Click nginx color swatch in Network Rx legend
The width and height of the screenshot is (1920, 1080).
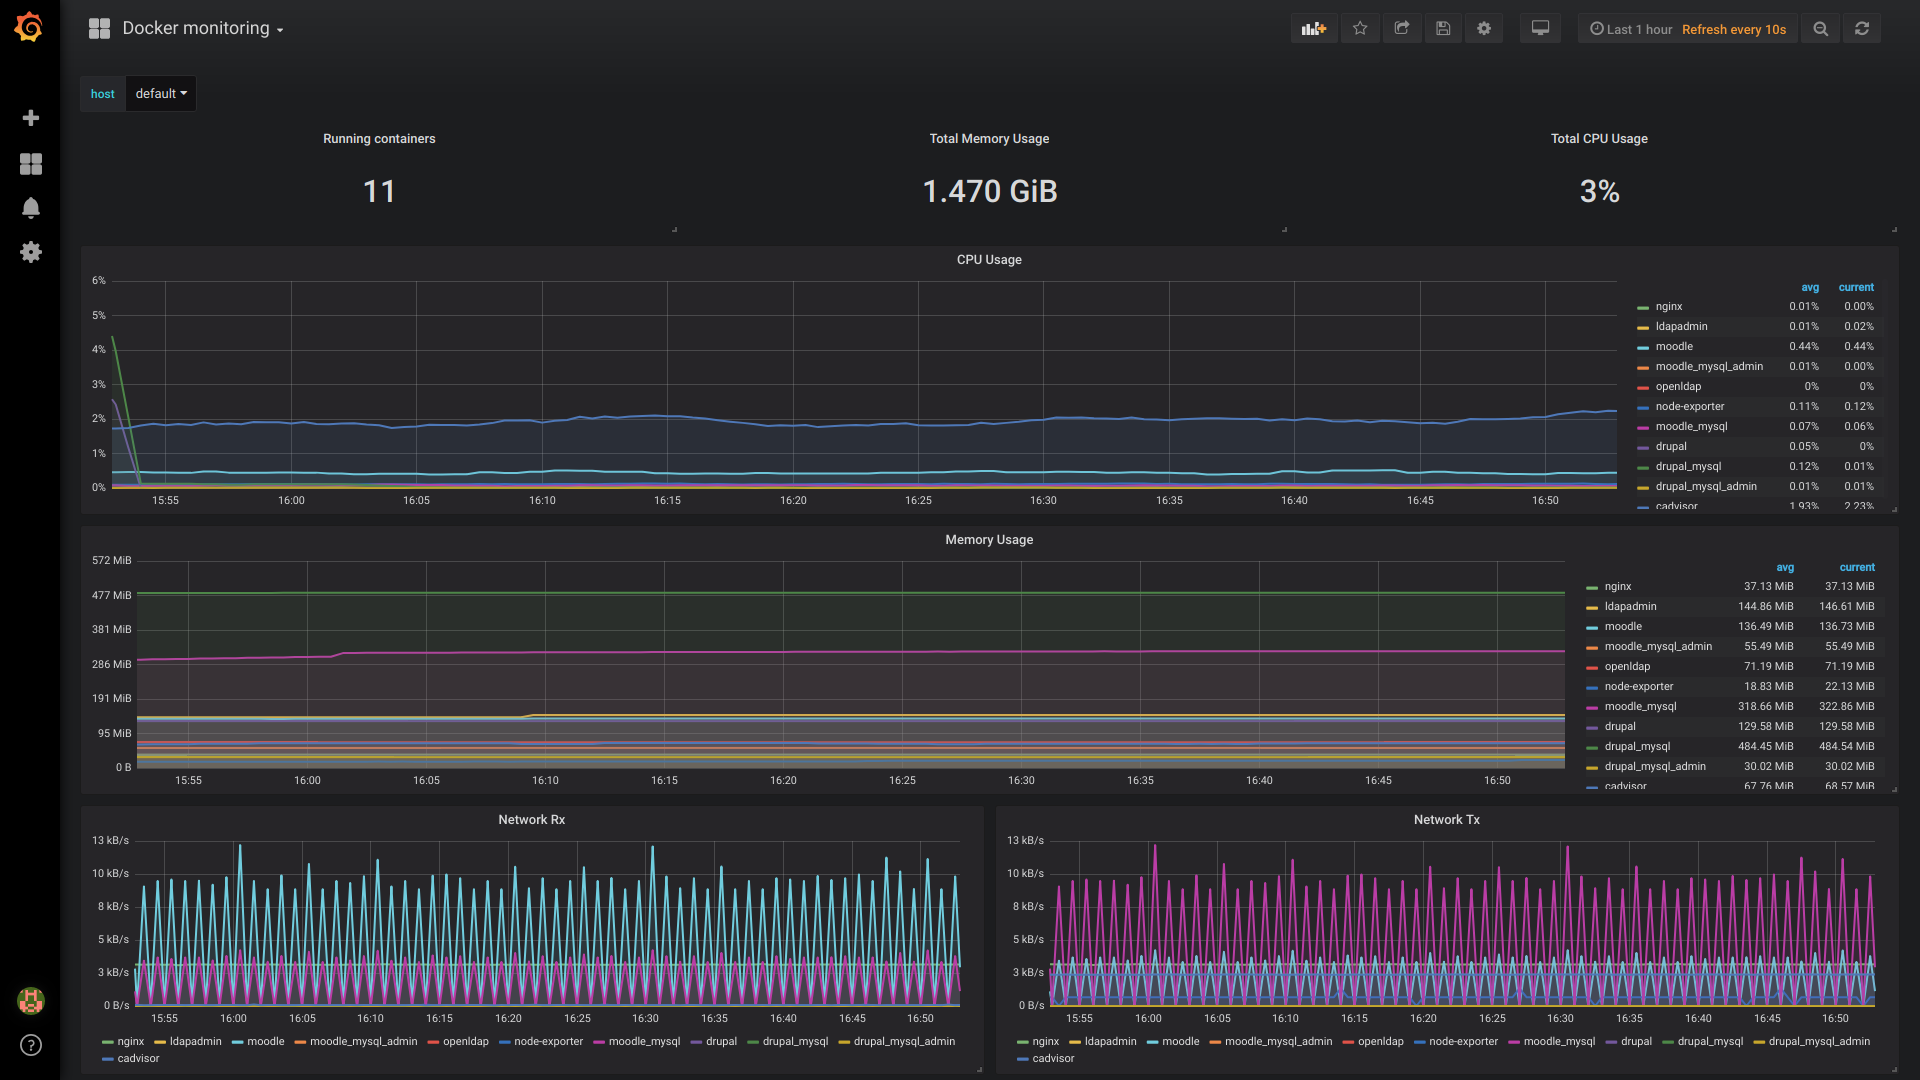(x=108, y=1043)
